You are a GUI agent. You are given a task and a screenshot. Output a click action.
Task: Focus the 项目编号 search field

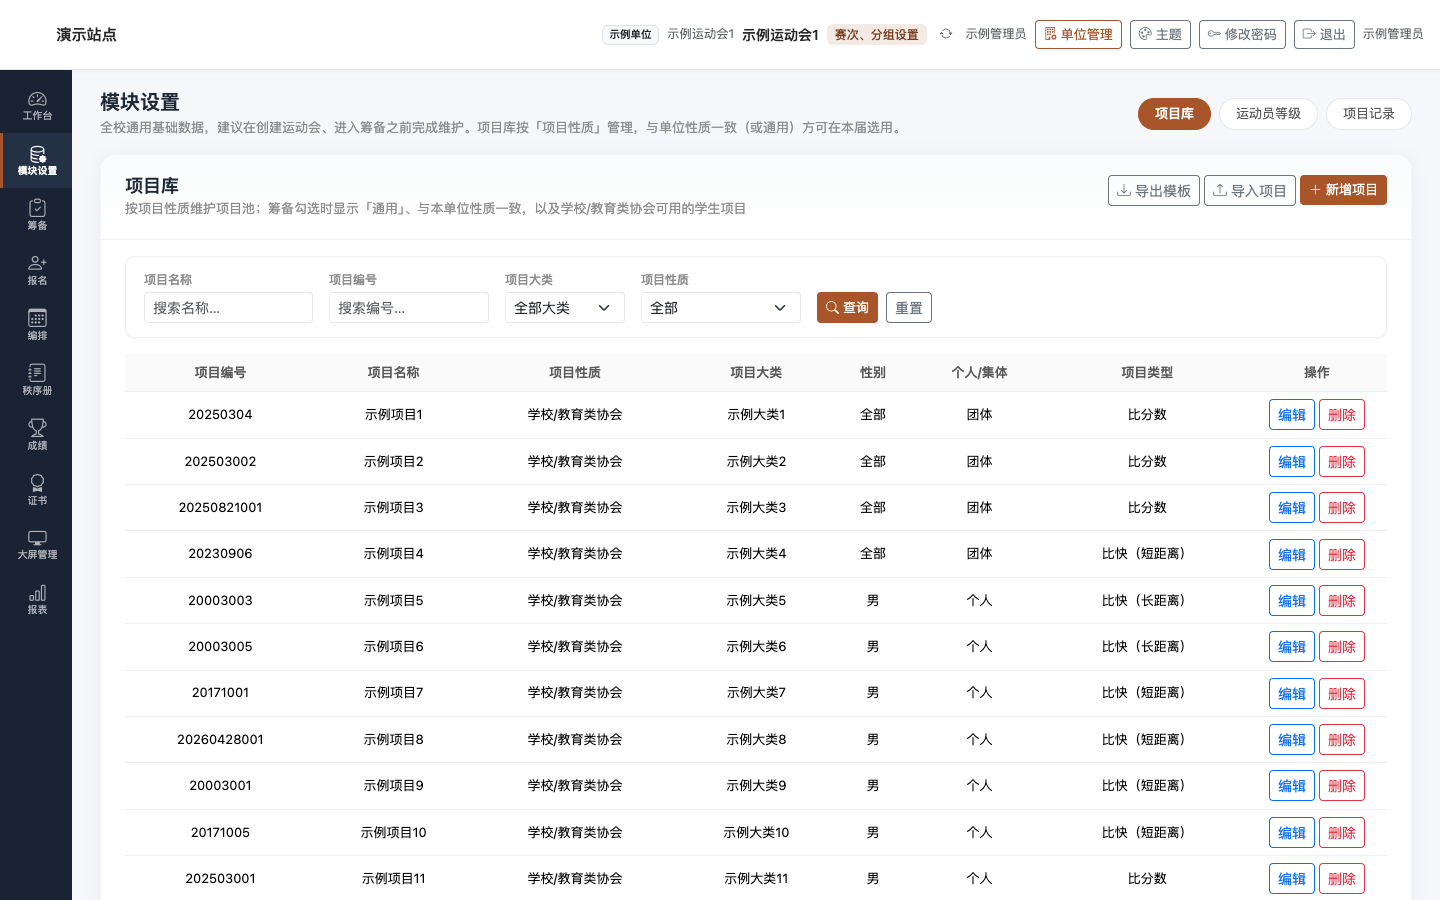(x=409, y=308)
